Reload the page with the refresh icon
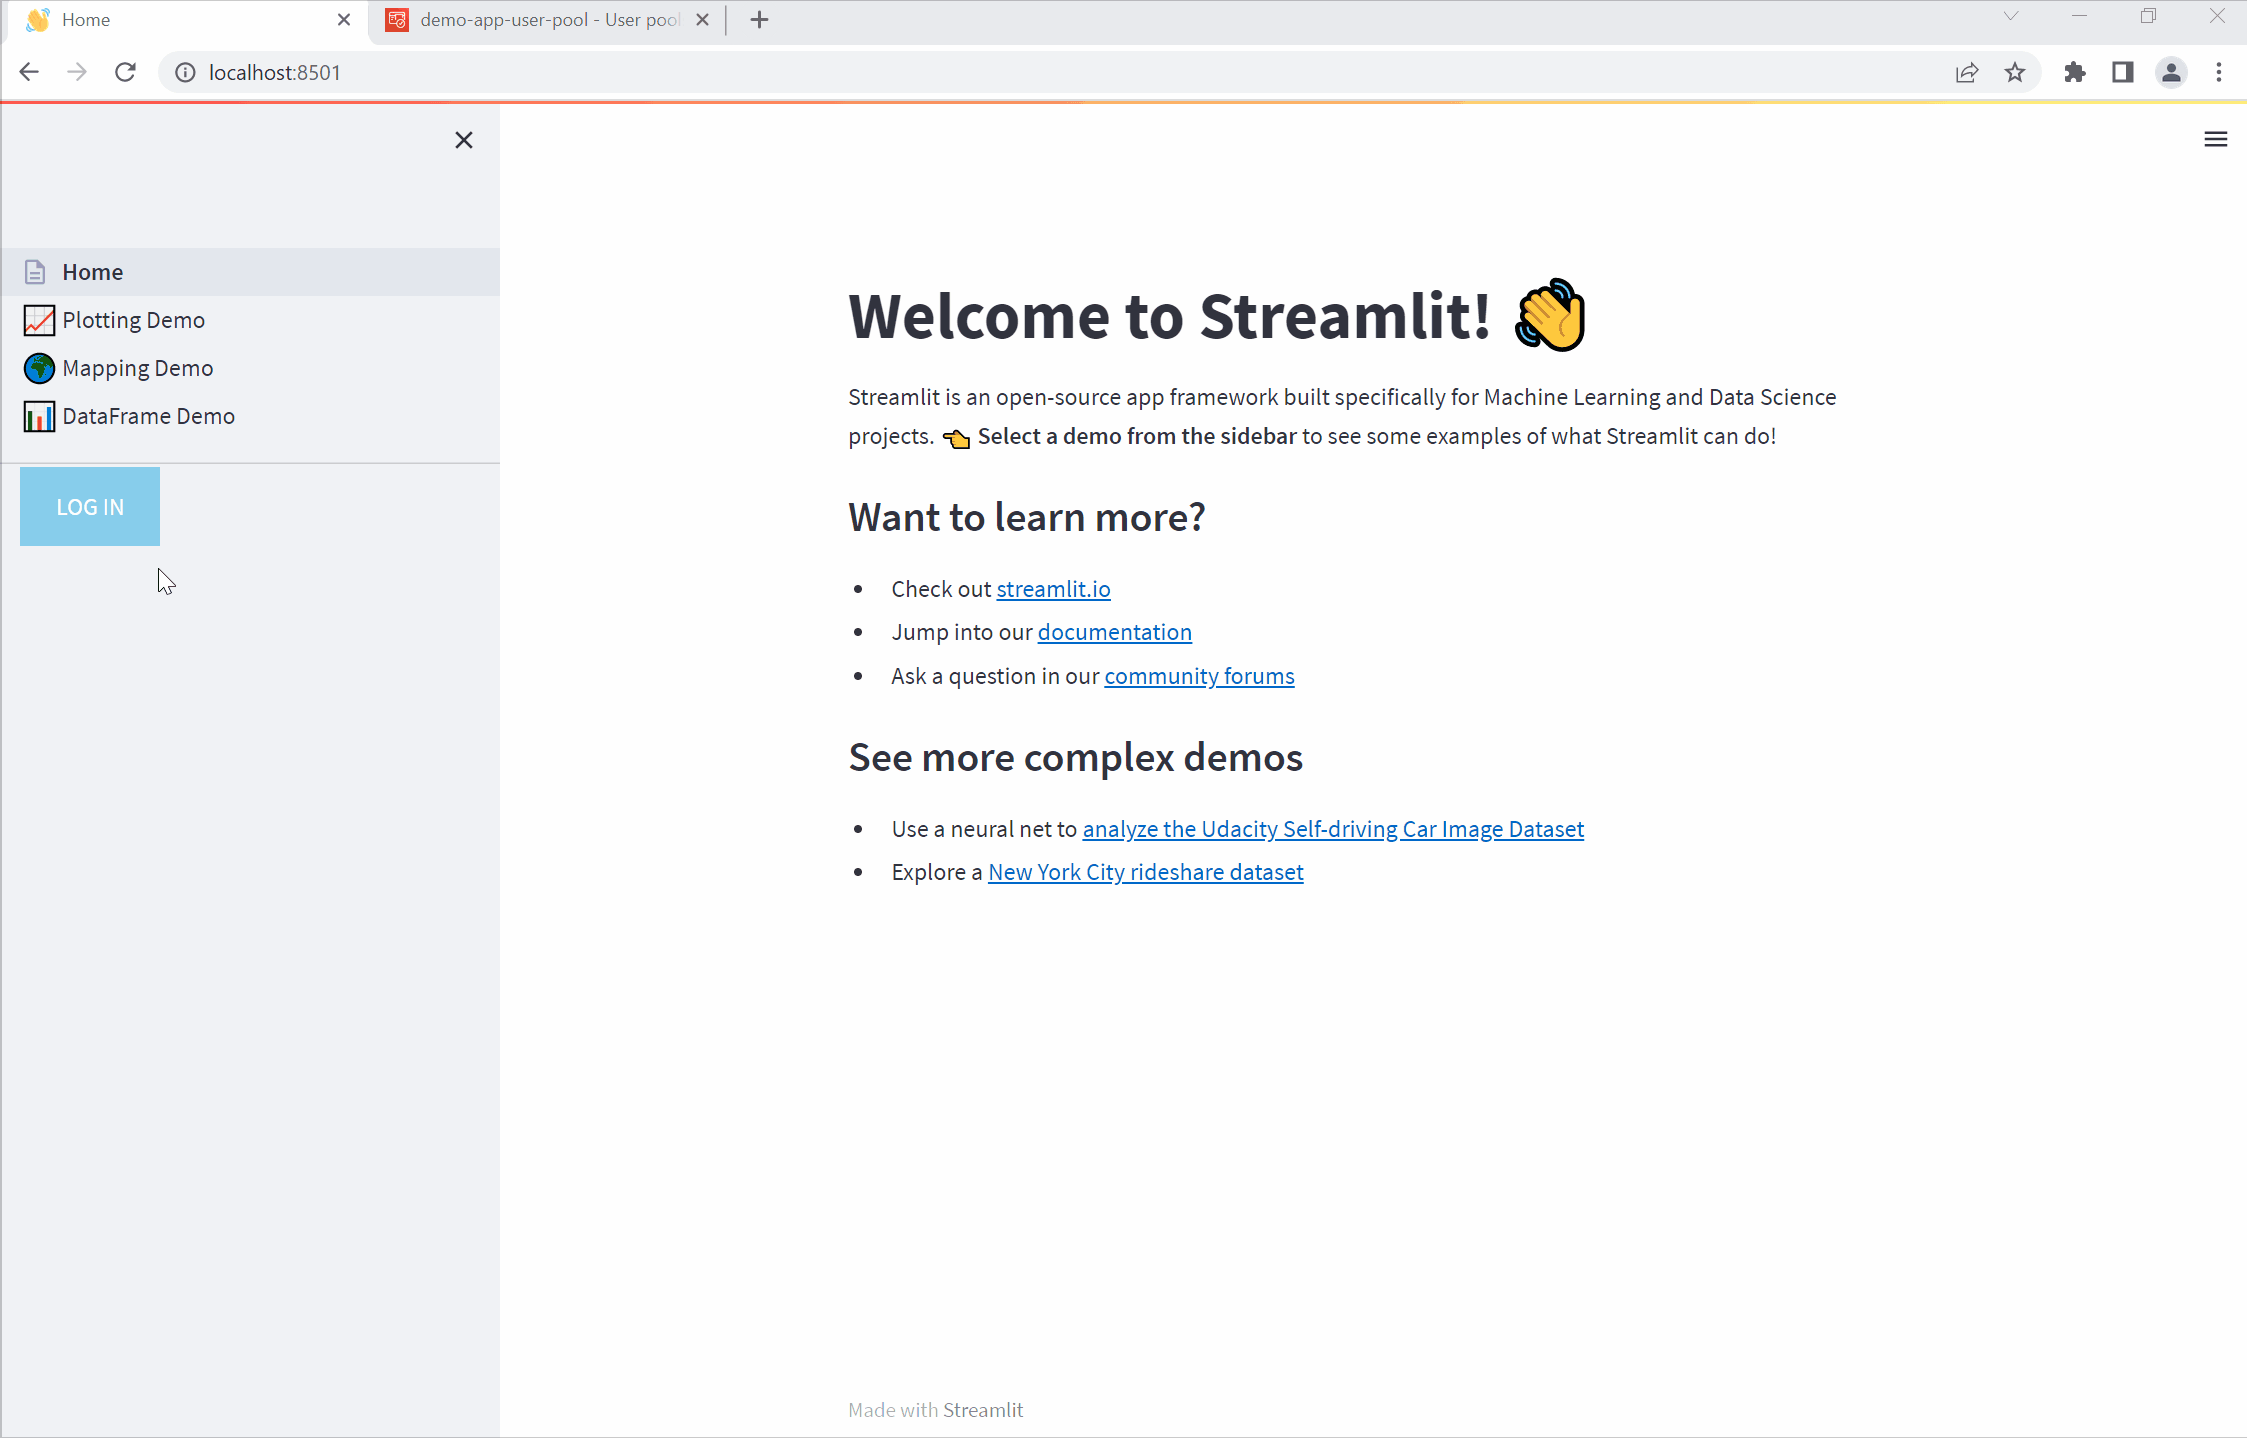2247x1438 pixels. point(125,72)
